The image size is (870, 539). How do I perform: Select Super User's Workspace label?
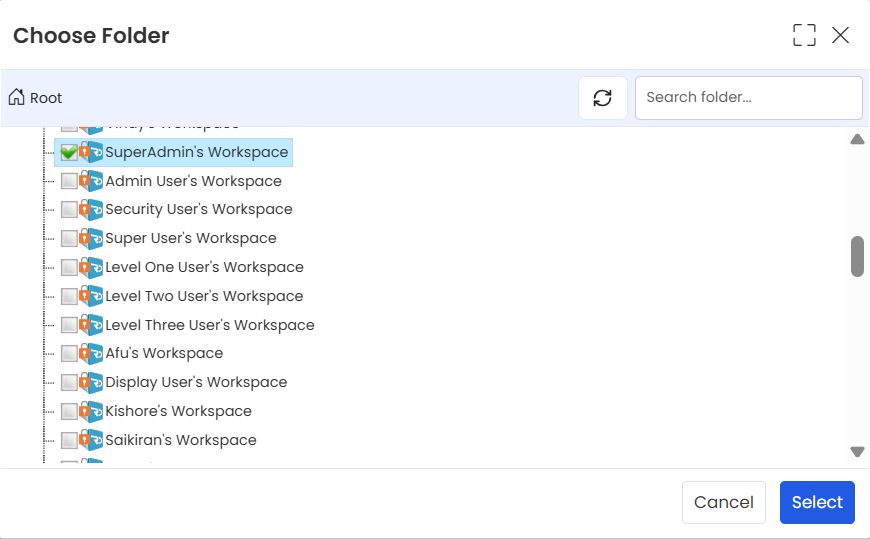[x=191, y=238]
